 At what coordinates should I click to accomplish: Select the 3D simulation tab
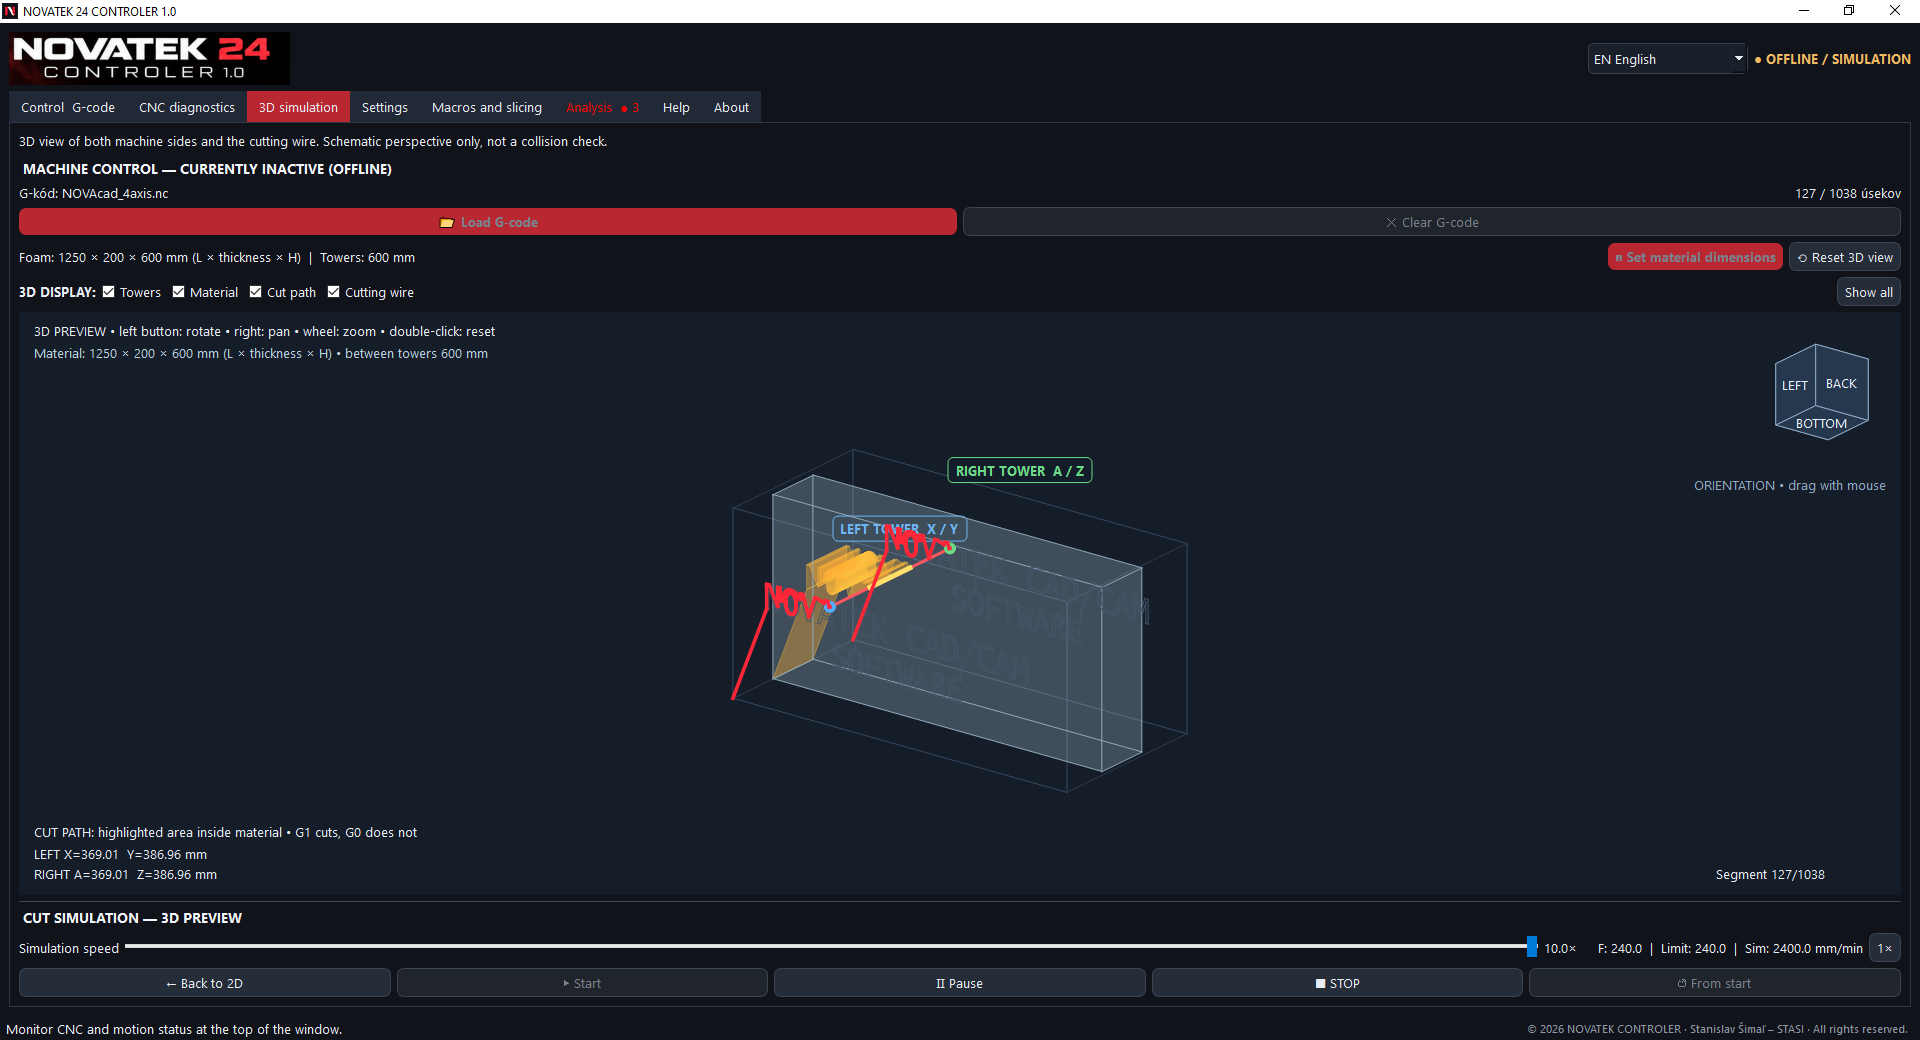298,107
